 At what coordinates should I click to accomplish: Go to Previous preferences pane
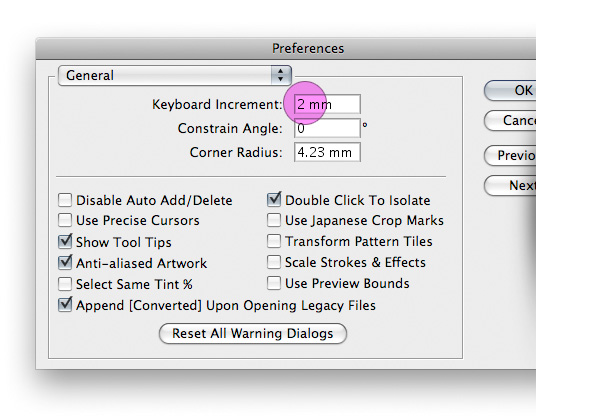coord(510,155)
